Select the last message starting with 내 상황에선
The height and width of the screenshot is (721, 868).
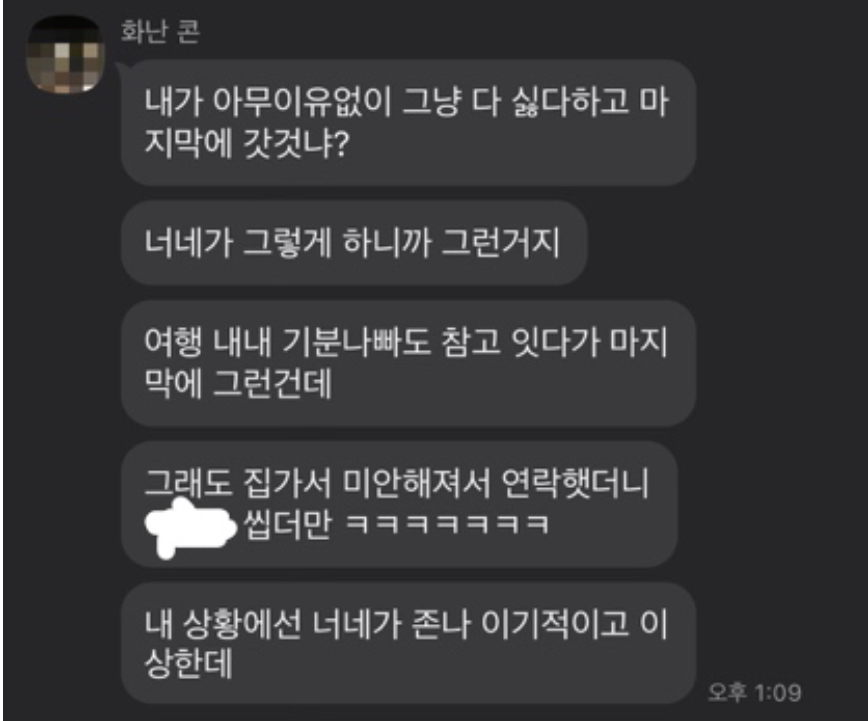pyautogui.click(x=408, y=643)
